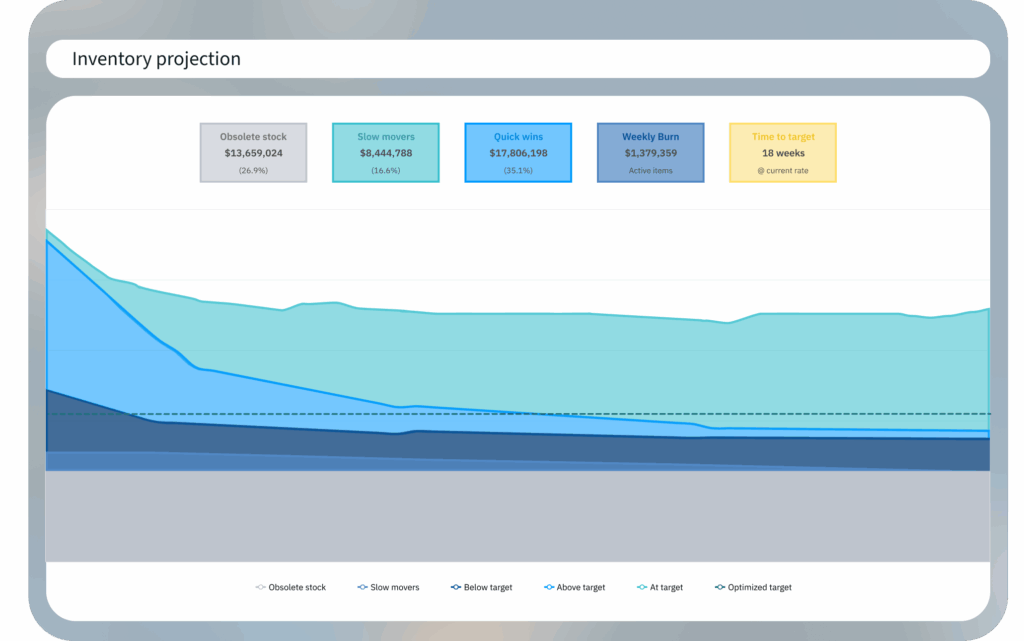The height and width of the screenshot is (641, 1024).
Task: Click the At target legend marker icon
Action: (x=641, y=587)
